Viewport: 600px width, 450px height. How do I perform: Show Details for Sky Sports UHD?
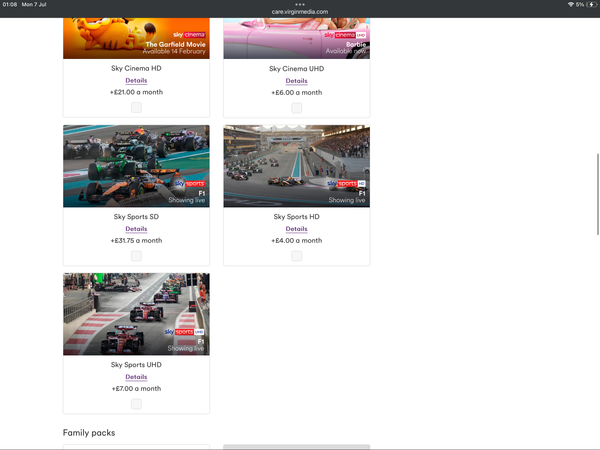point(136,377)
